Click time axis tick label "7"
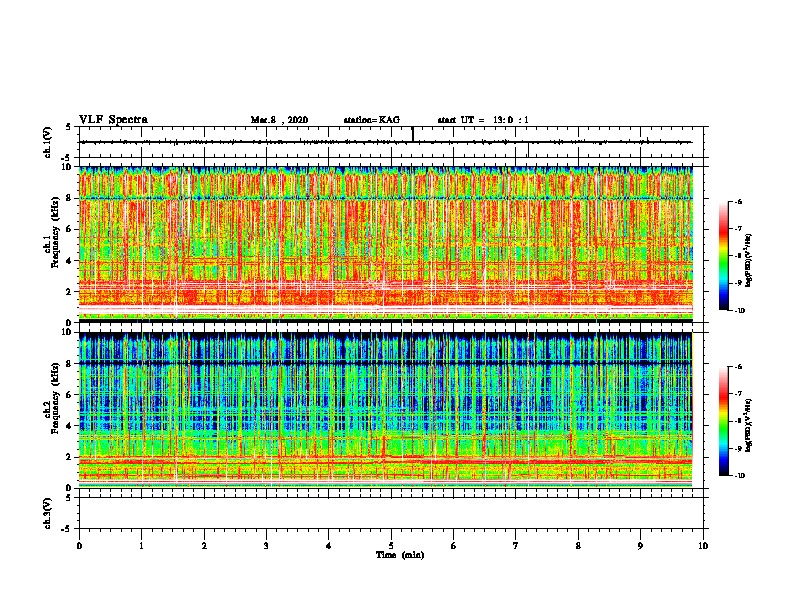Viewport: 792px width, 612px height. pyautogui.click(x=516, y=546)
